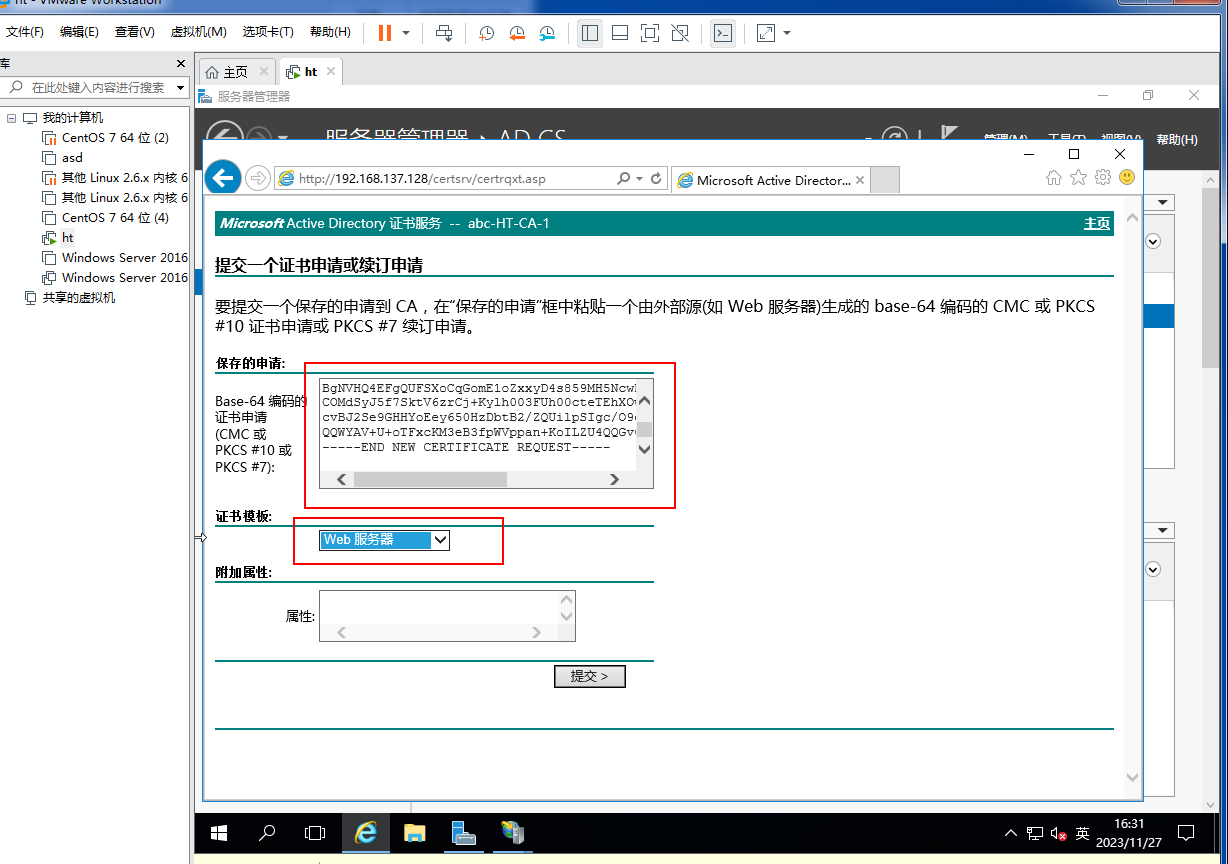1228x864 pixels.
Task: Open the Windows Start menu
Action: coord(218,832)
